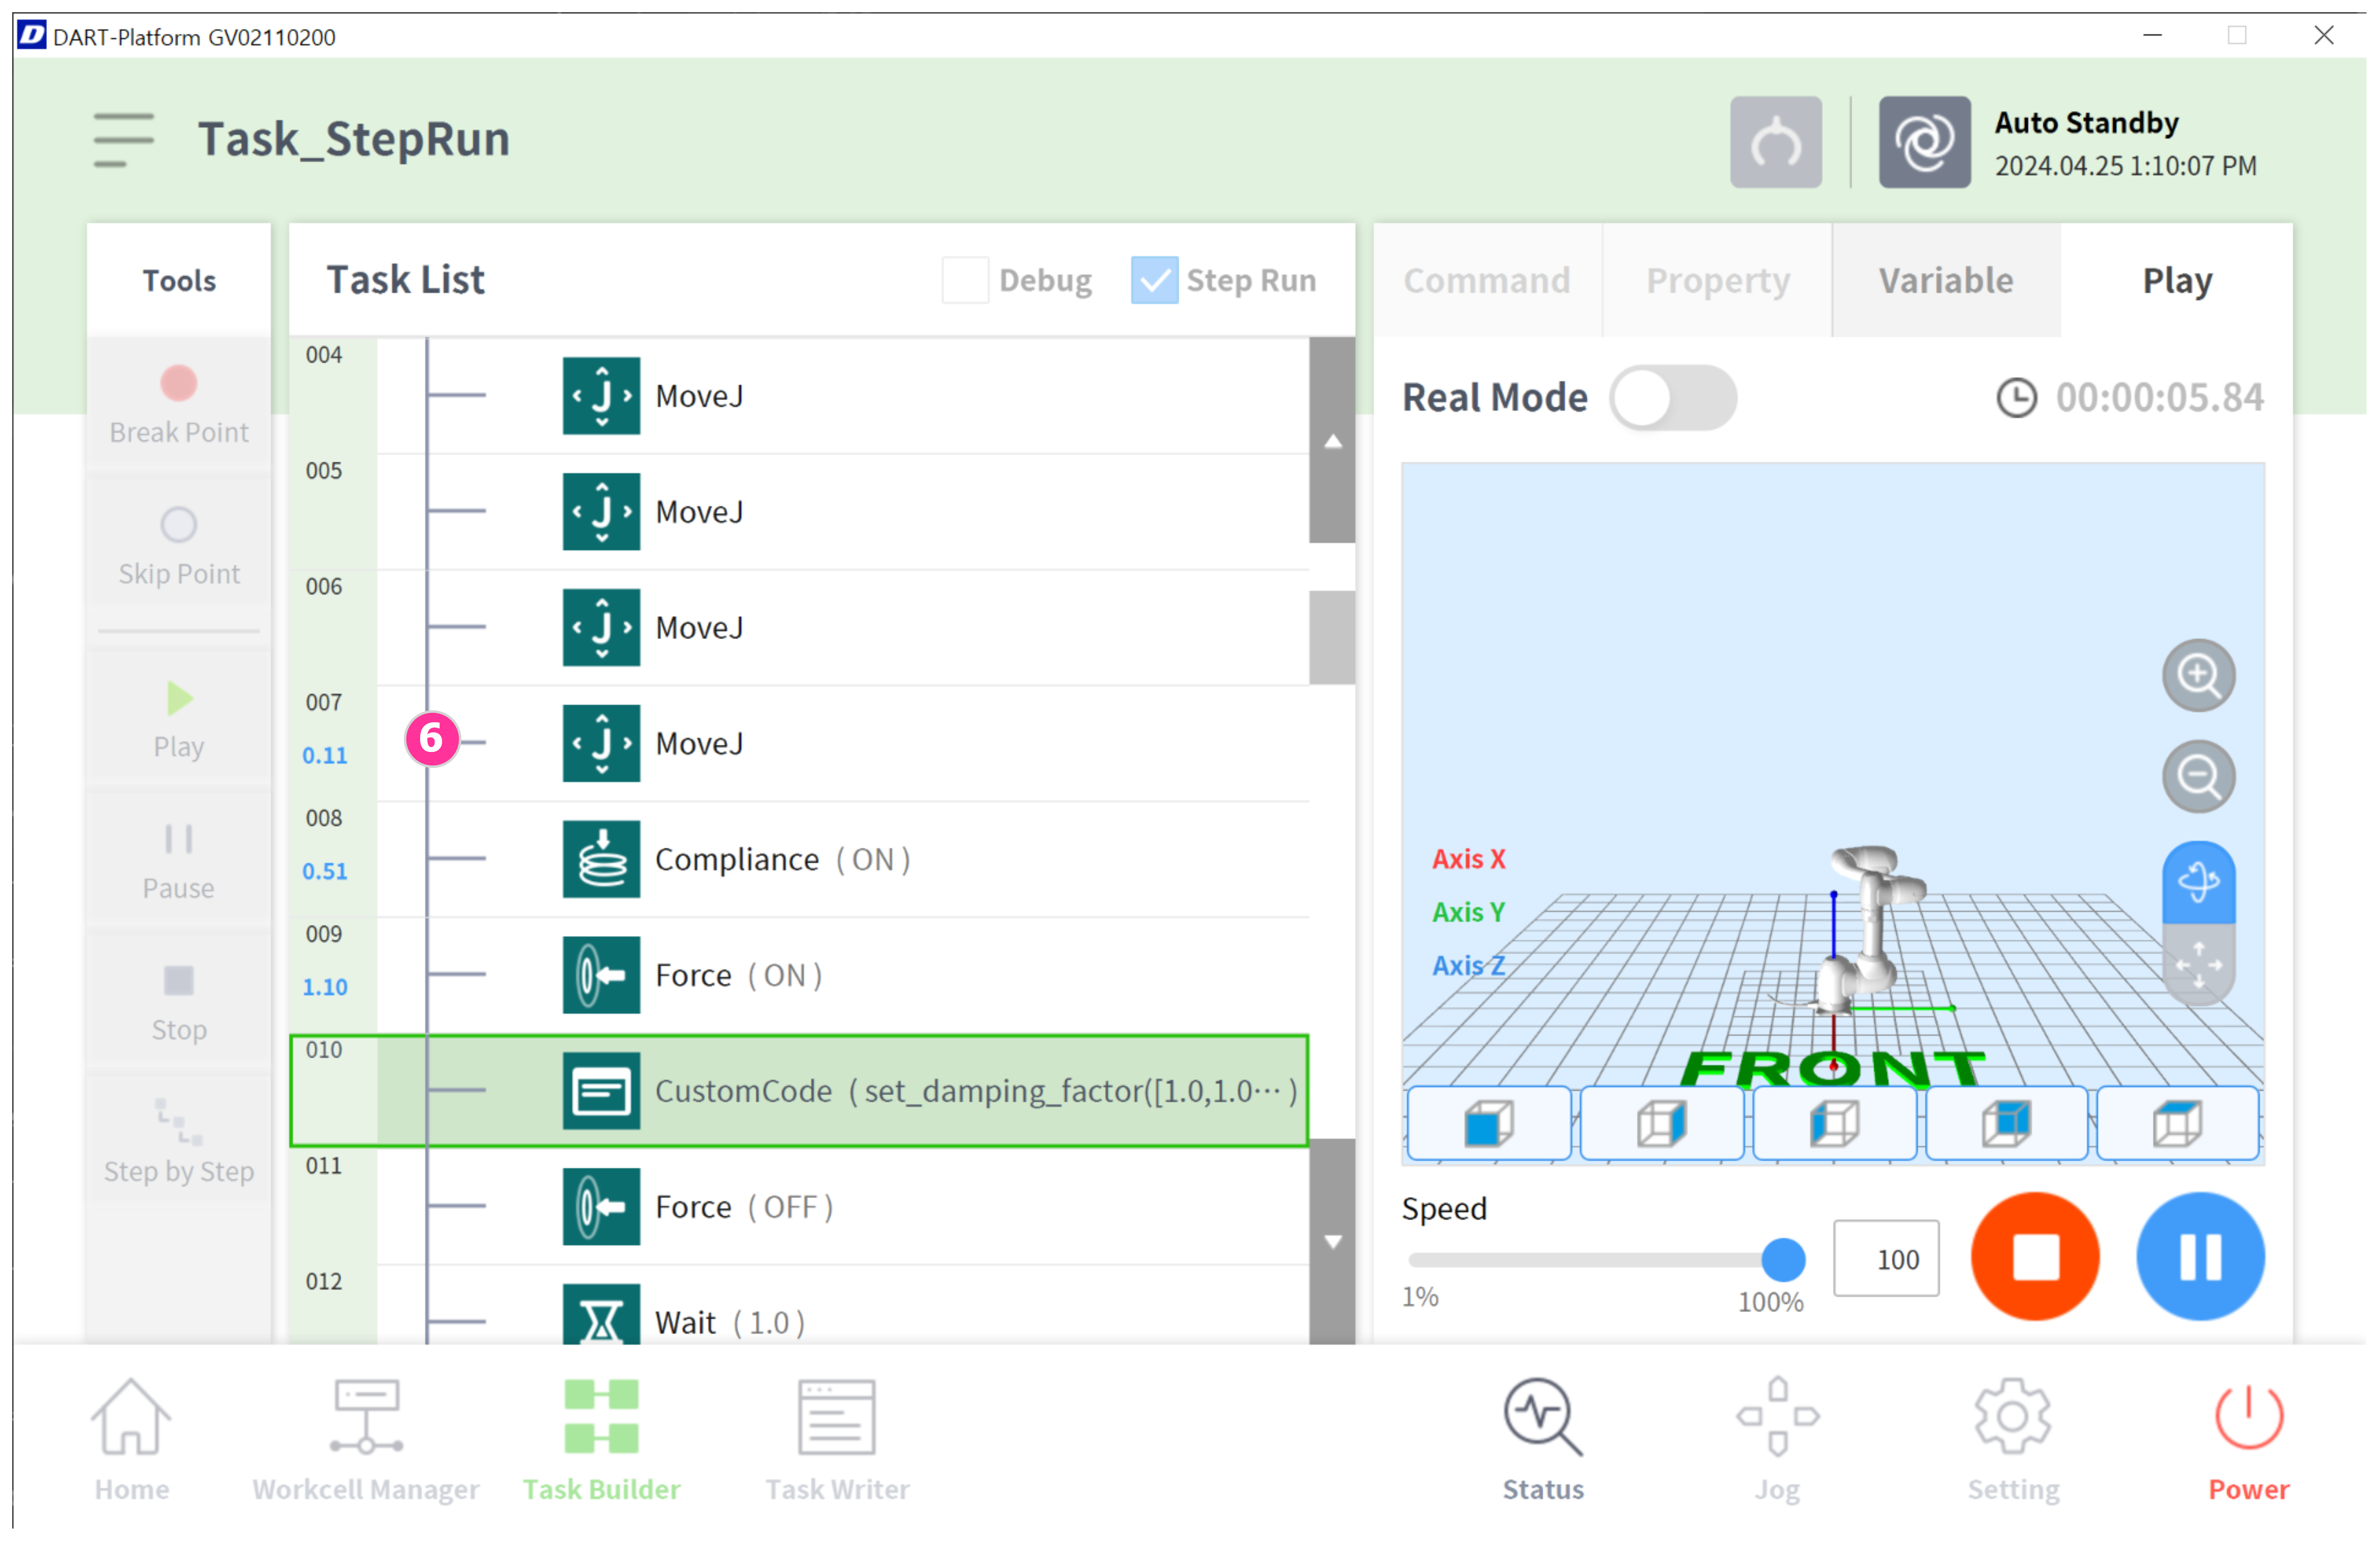Open the hamburger menu icon
This screenshot has width=2380, height=1542.
pos(123,139)
